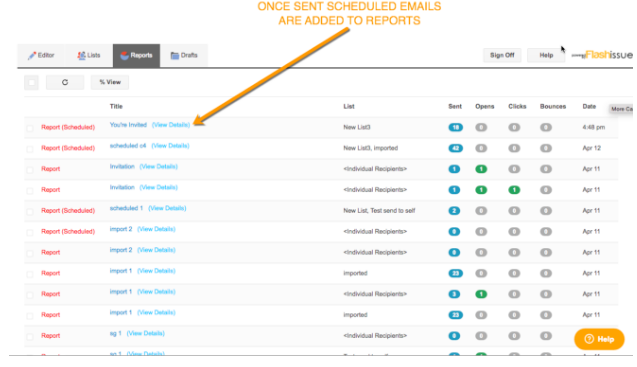Click the Reports tab pie chart icon

pyautogui.click(x=125, y=55)
